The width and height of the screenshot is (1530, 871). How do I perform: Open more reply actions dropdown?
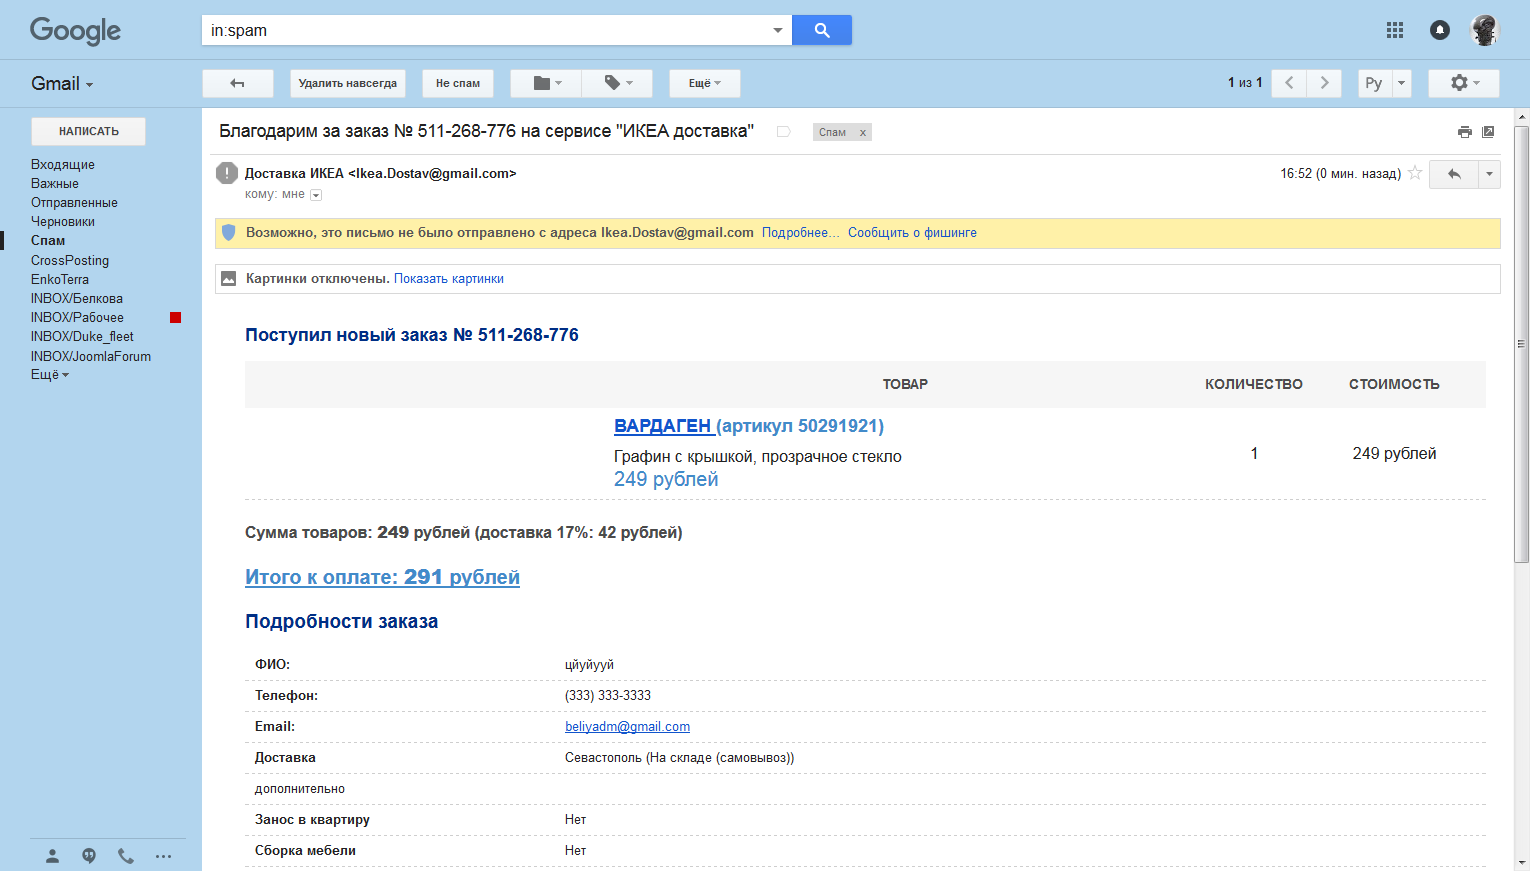1490,174
